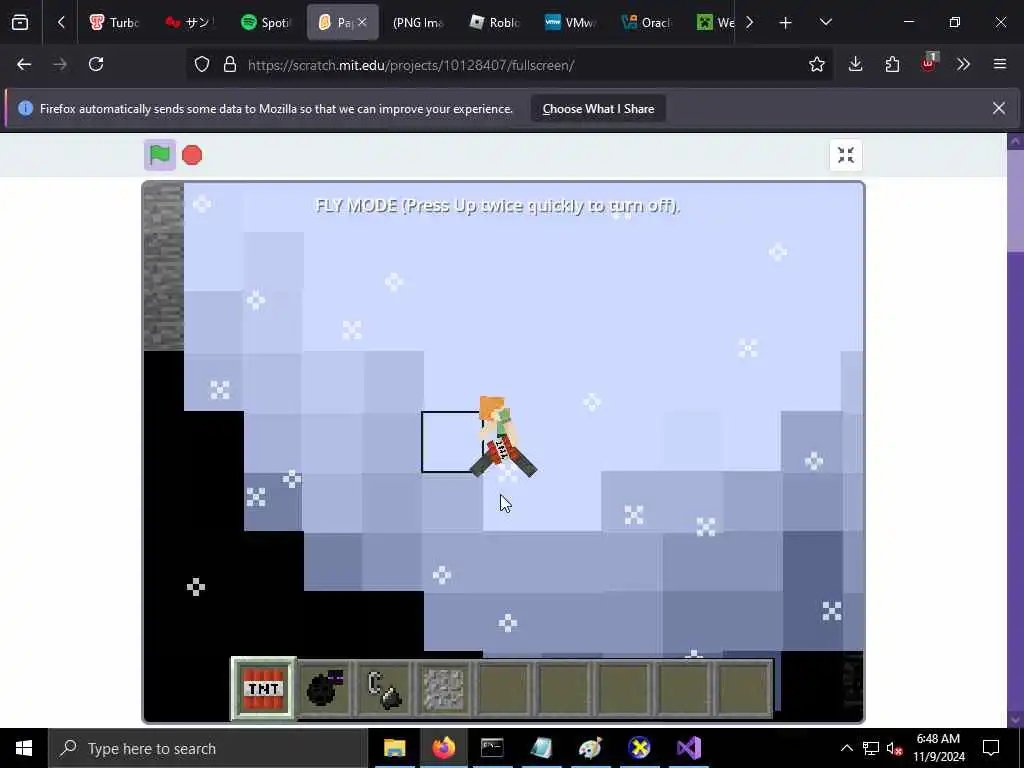The image size is (1024, 768).
Task: Open the red extension with badge
Action: pyautogui.click(x=928, y=63)
